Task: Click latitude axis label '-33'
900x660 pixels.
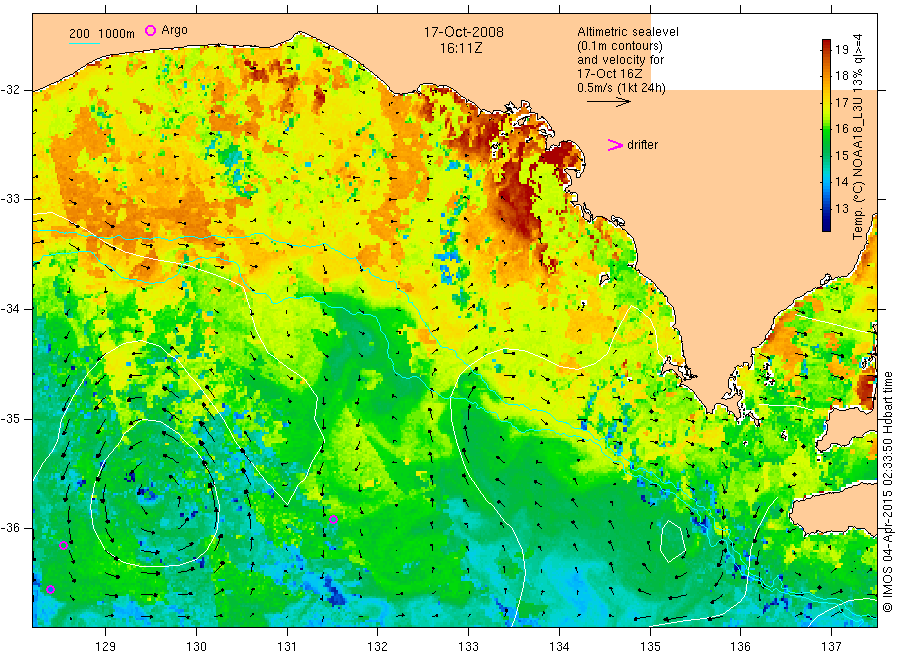Action: point(10,199)
